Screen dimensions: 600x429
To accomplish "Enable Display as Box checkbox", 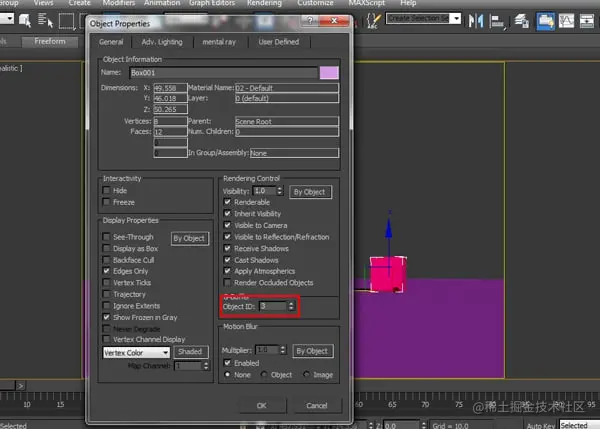I will pos(106,248).
